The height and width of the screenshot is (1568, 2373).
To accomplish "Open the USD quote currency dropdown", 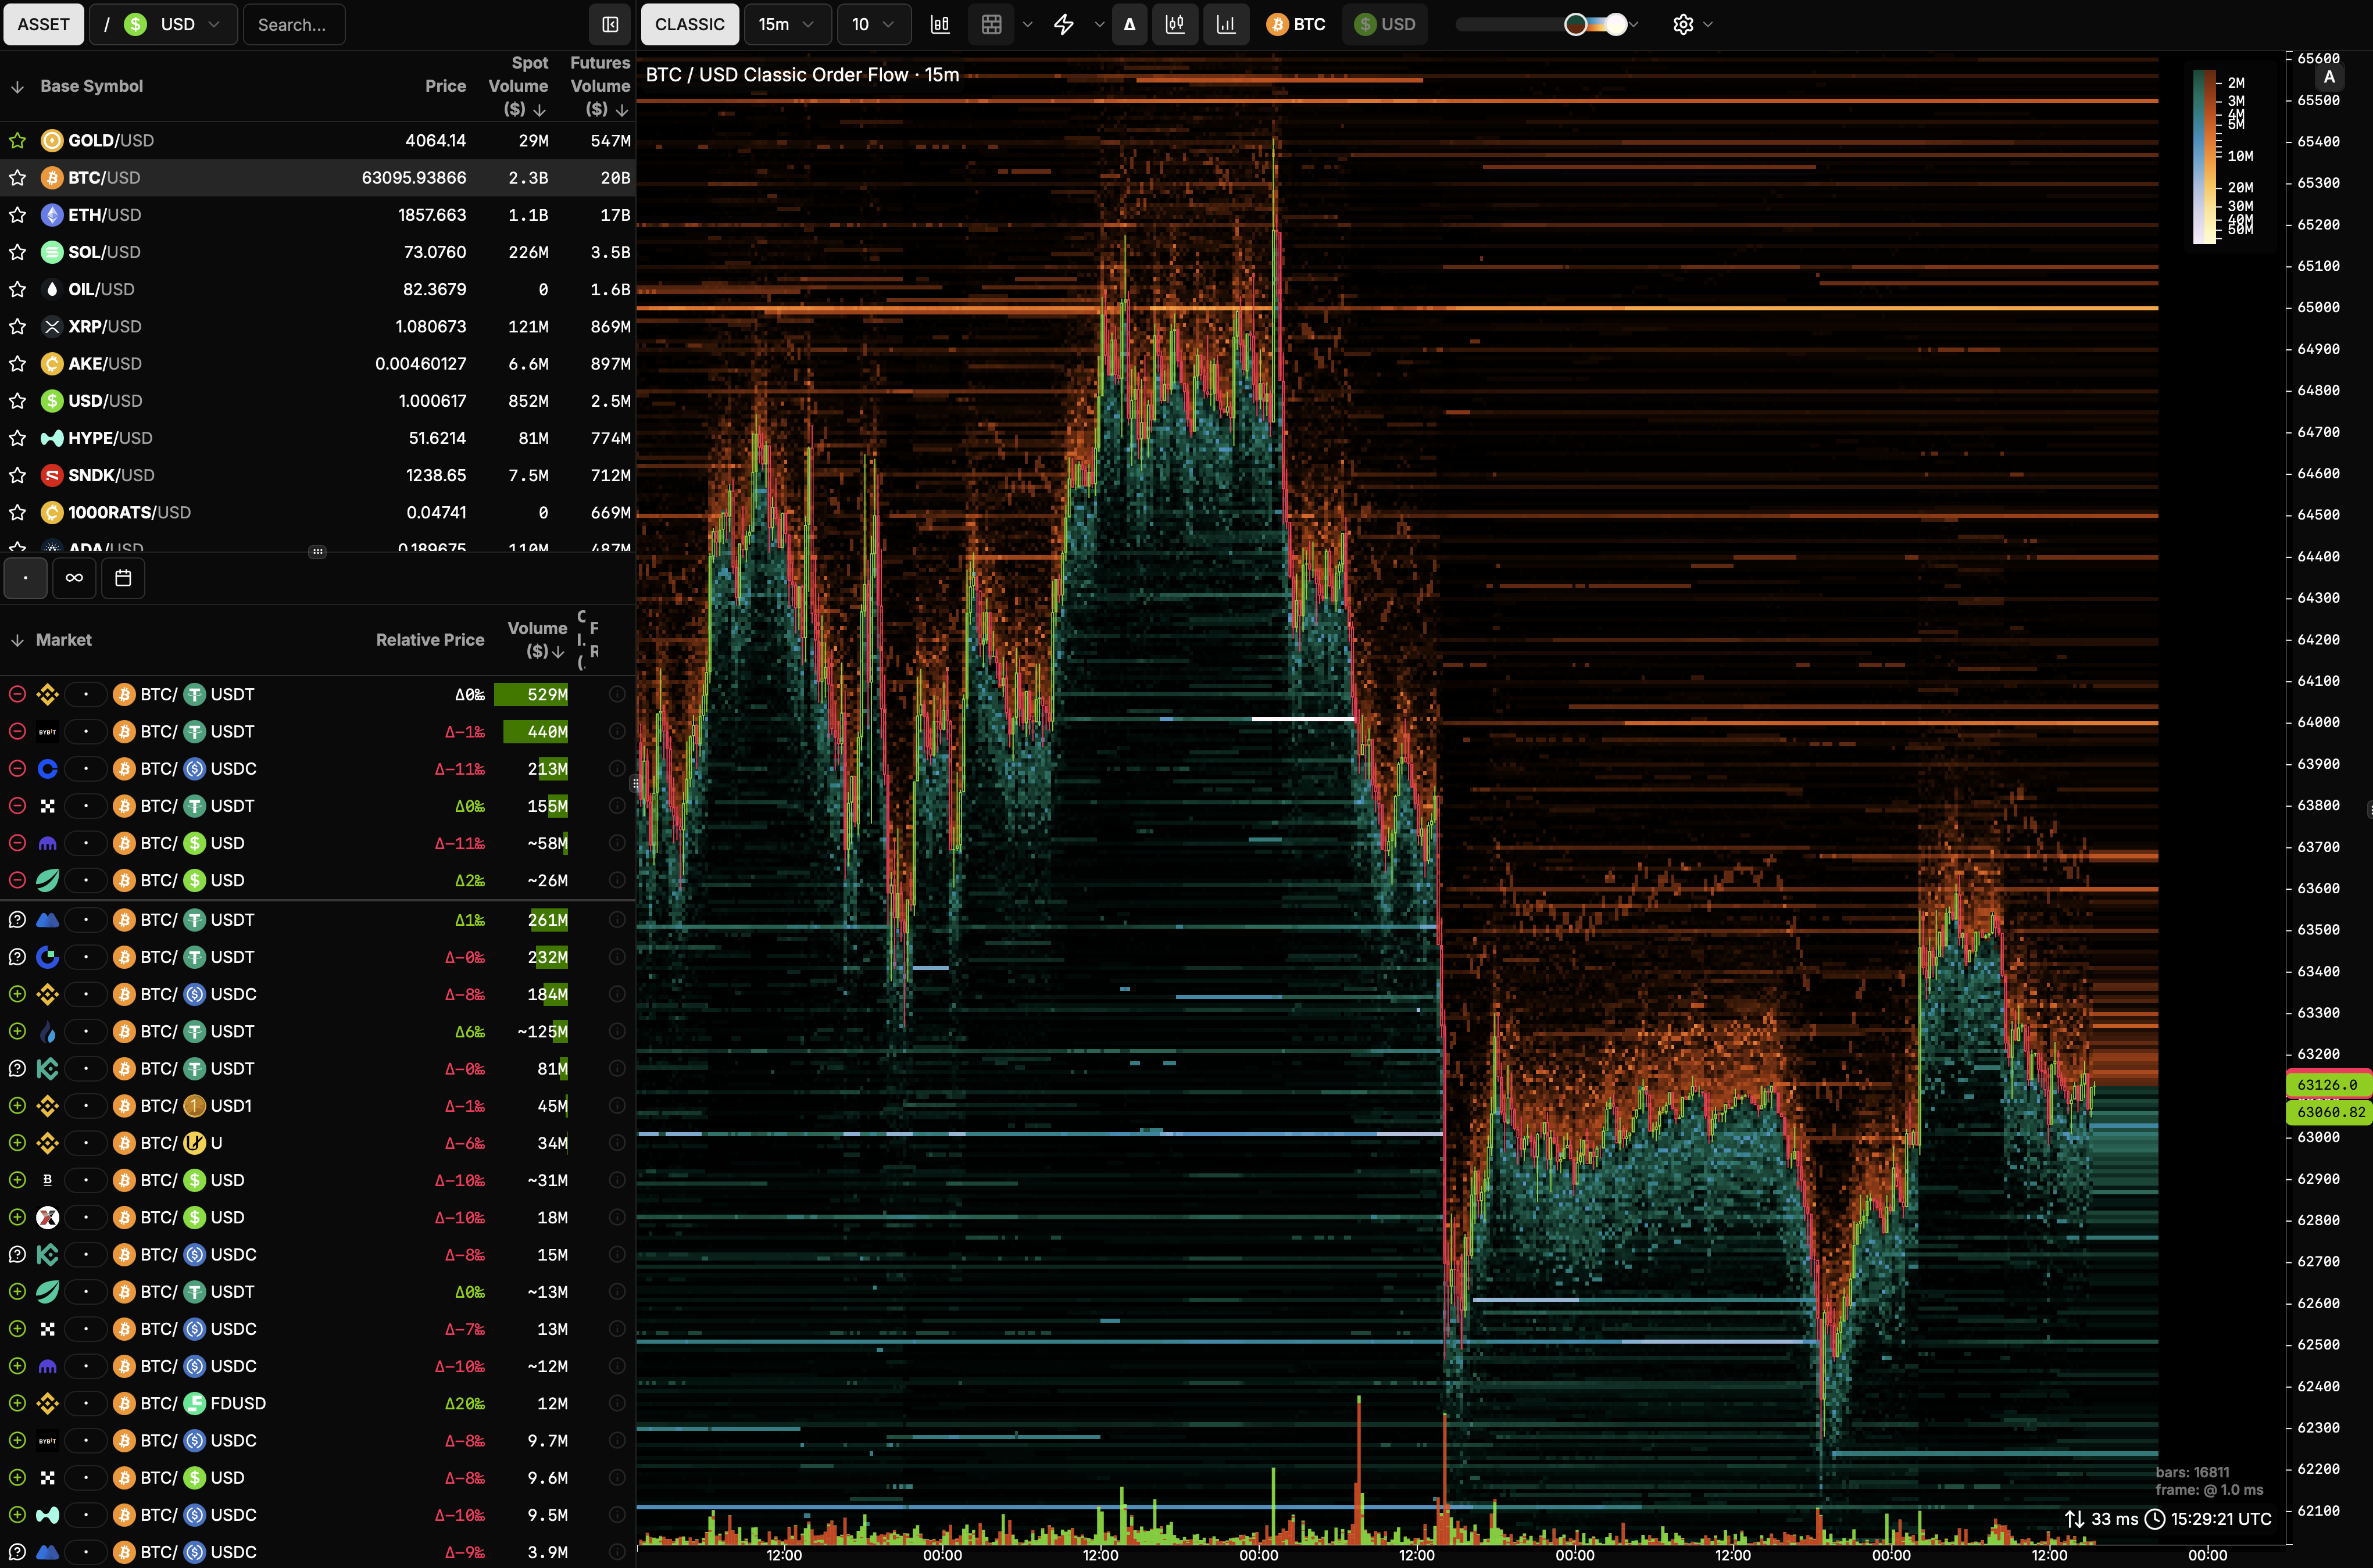I will (164, 24).
